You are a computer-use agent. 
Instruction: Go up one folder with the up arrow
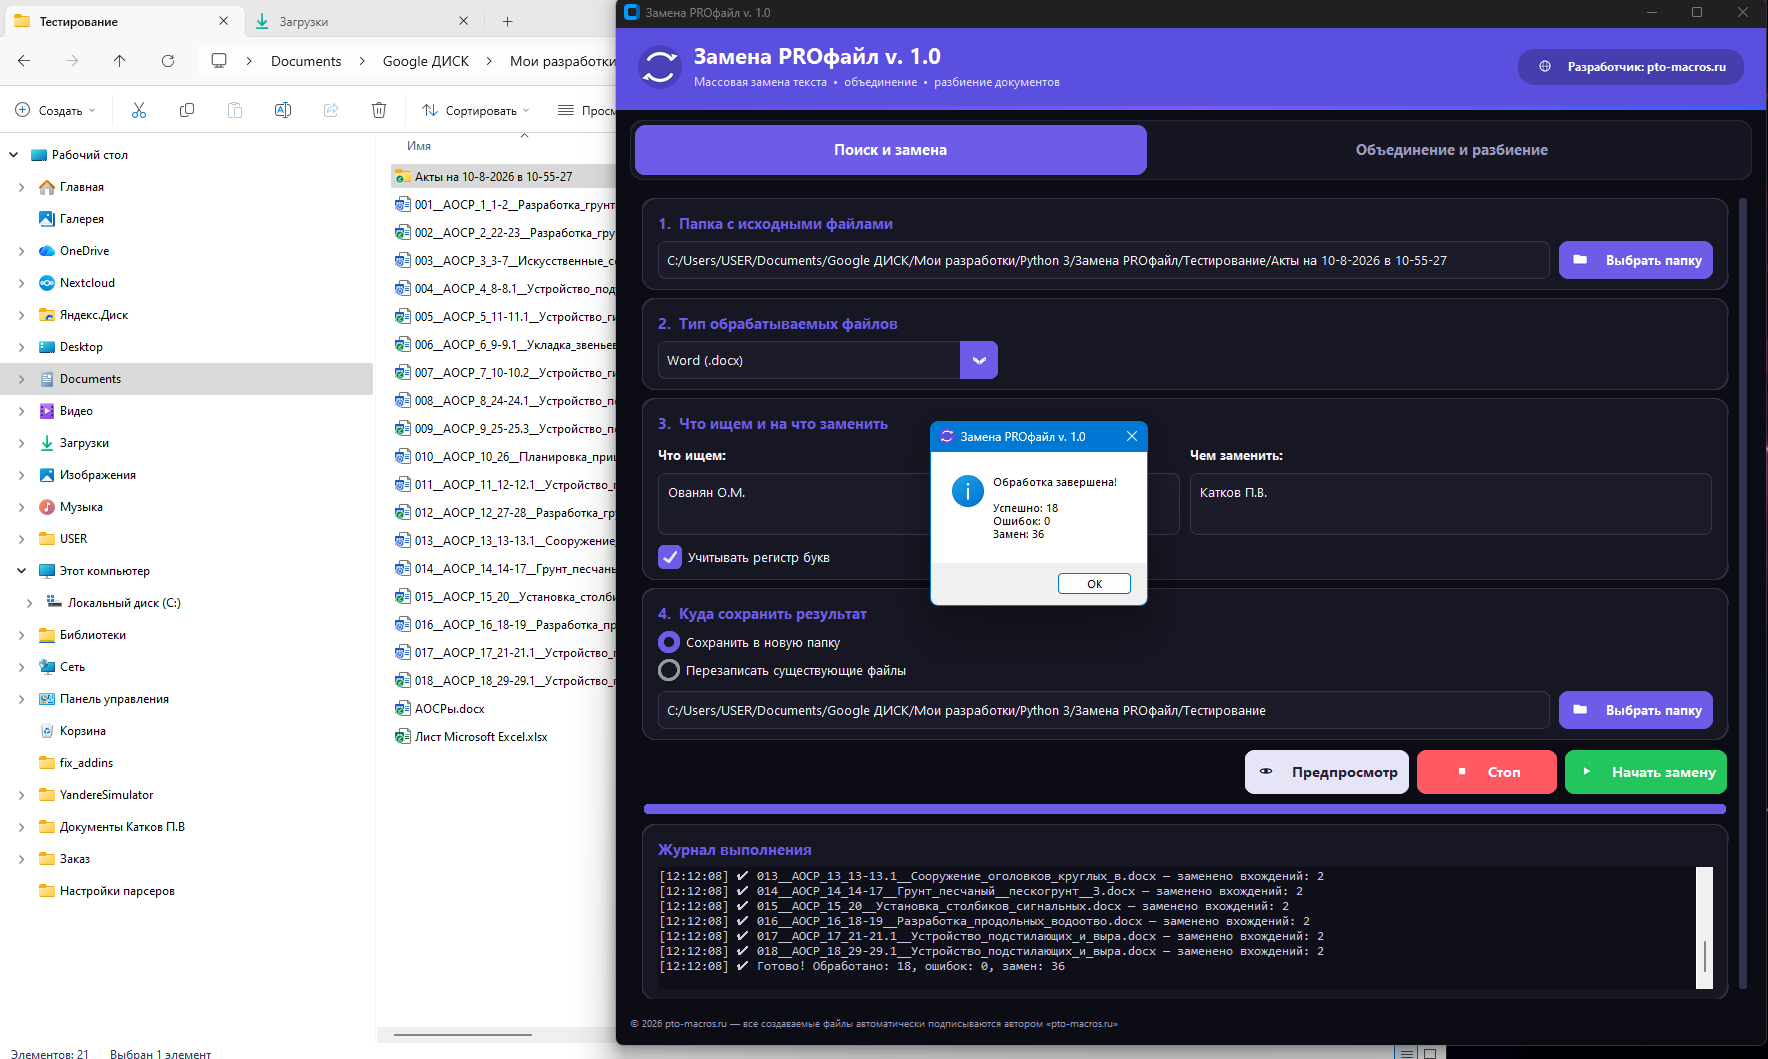pyautogui.click(x=120, y=61)
